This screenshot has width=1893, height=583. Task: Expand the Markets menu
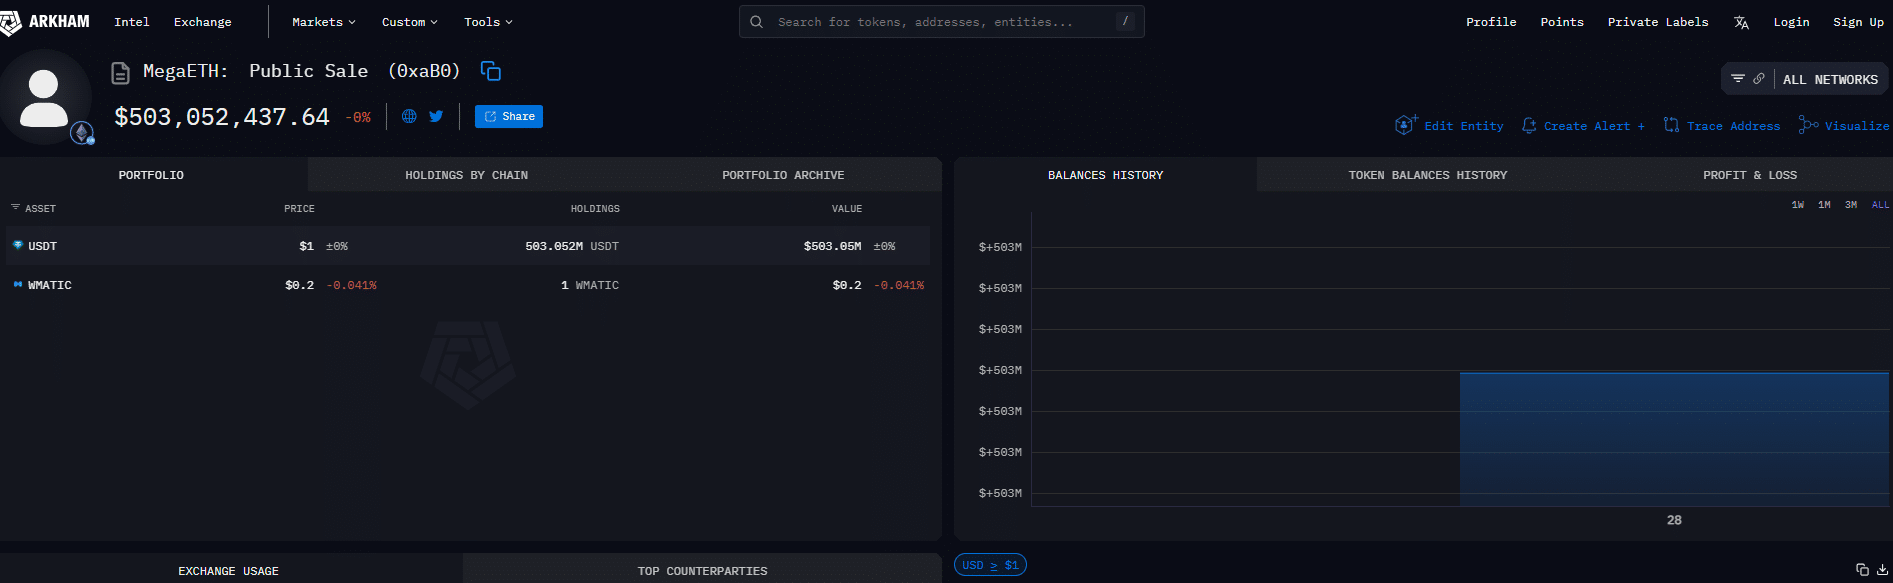pyautogui.click(x=323, y=22)
